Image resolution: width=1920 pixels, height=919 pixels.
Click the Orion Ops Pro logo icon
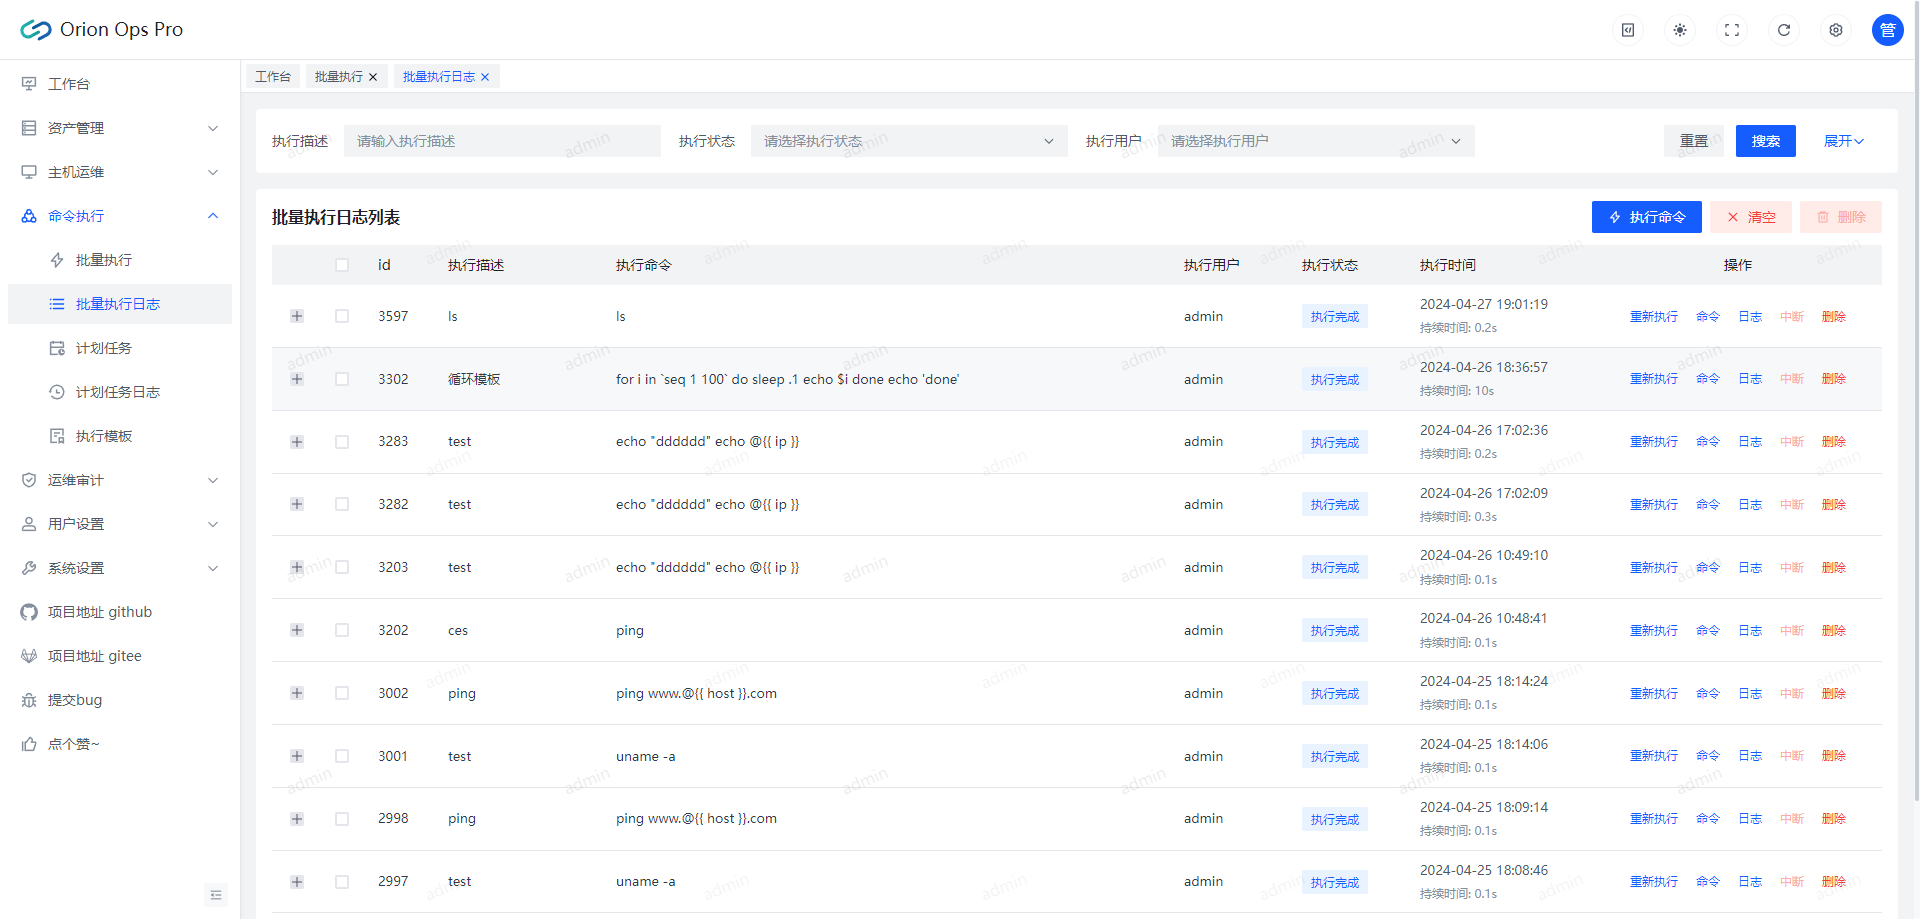(x=36, y=30)
